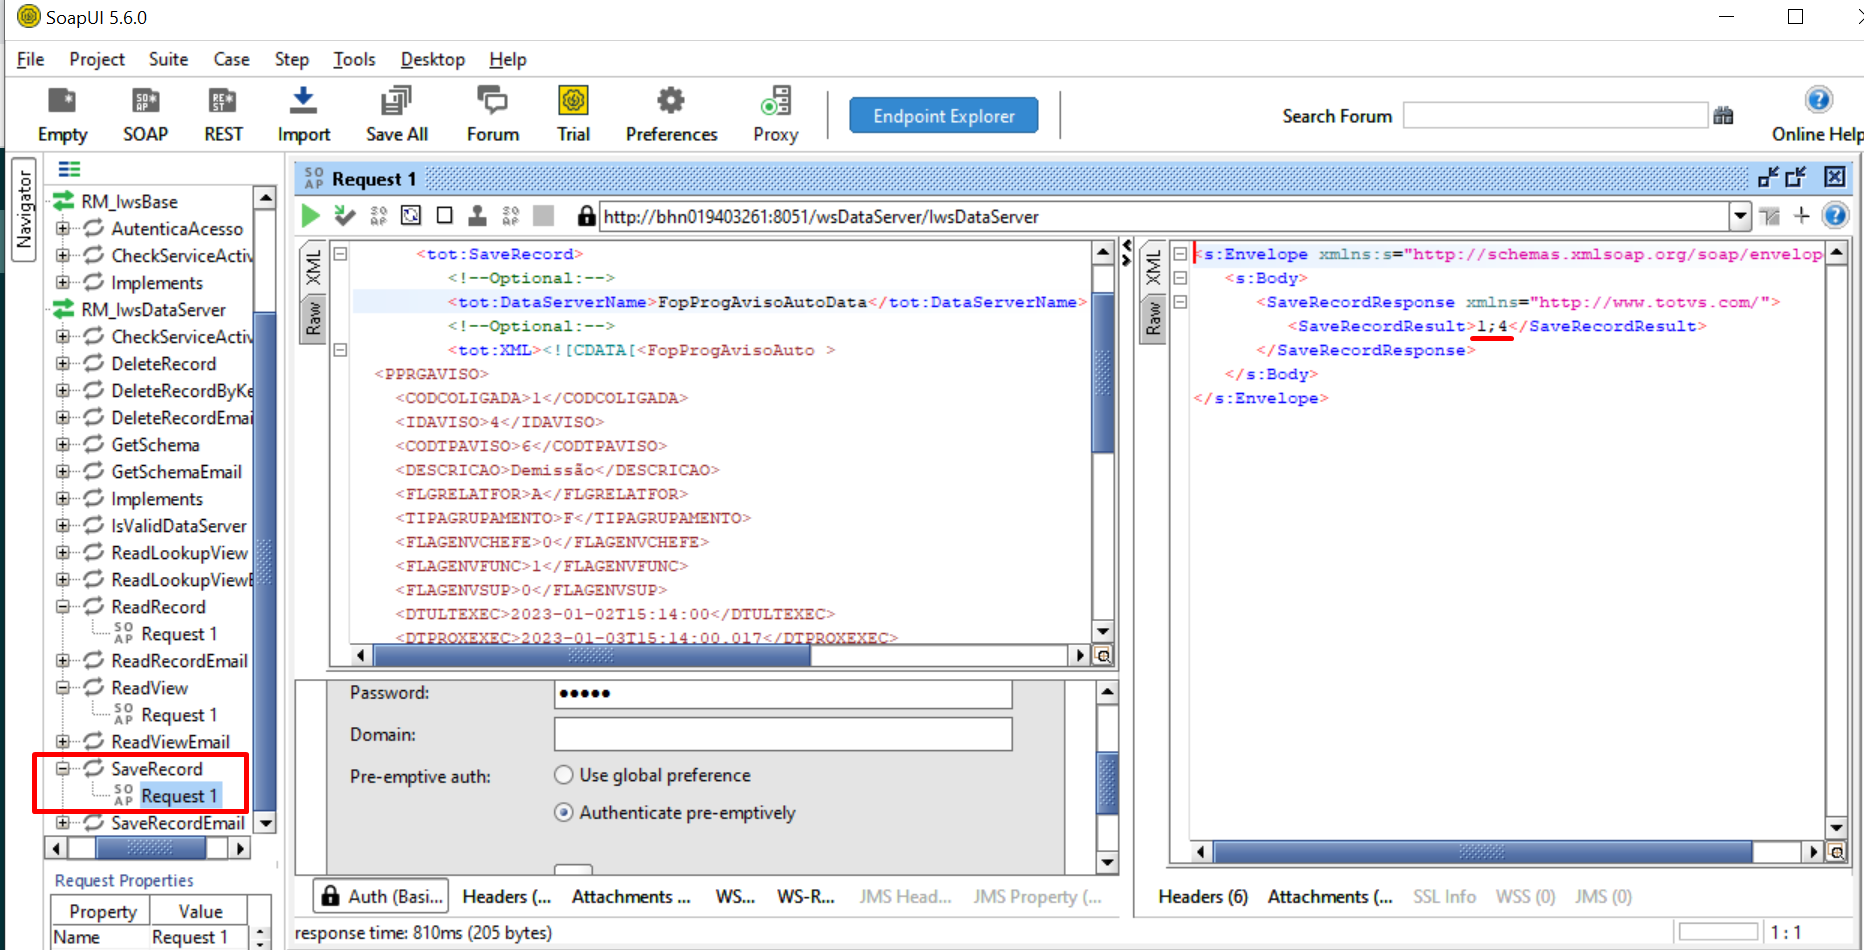Screen dimensions: 1864x950
Task: Click the endpoint URL field
Action: 1165,216
